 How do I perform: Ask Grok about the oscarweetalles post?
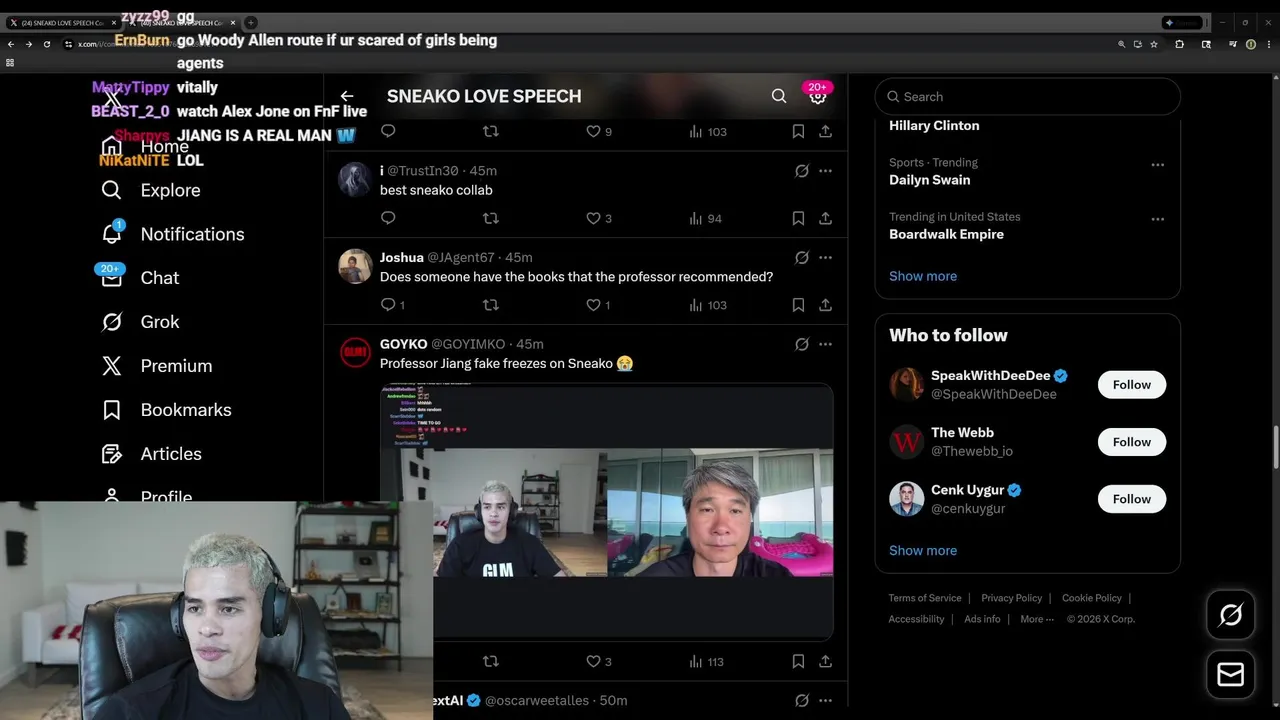coord(801,701)
